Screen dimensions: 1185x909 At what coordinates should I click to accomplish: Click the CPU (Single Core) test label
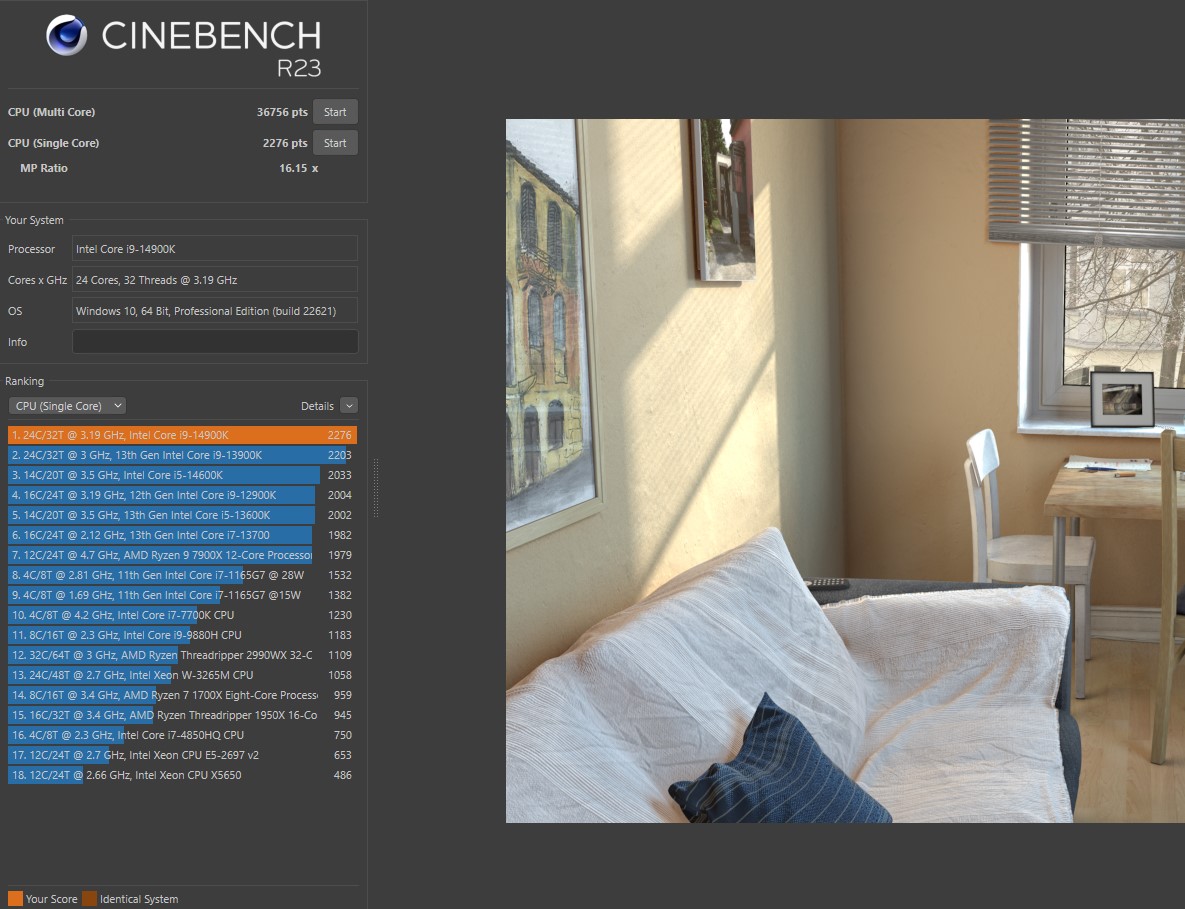[54, 143]
